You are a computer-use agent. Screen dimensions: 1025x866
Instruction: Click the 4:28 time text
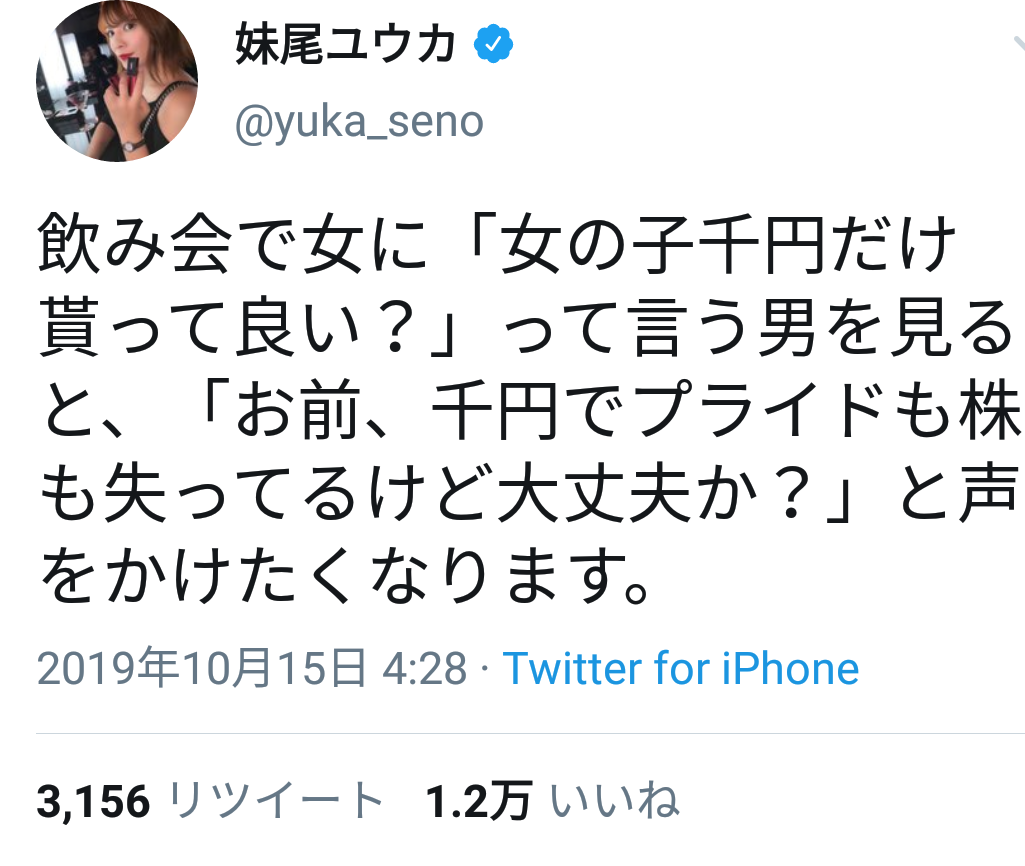pos(425,669)
